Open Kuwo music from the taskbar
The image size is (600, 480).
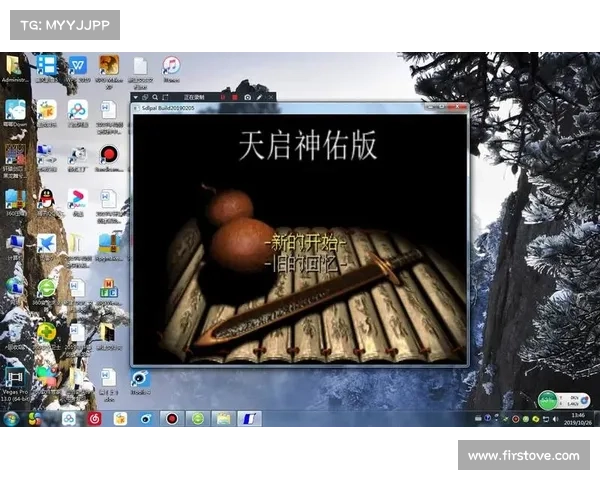[120, 419]
